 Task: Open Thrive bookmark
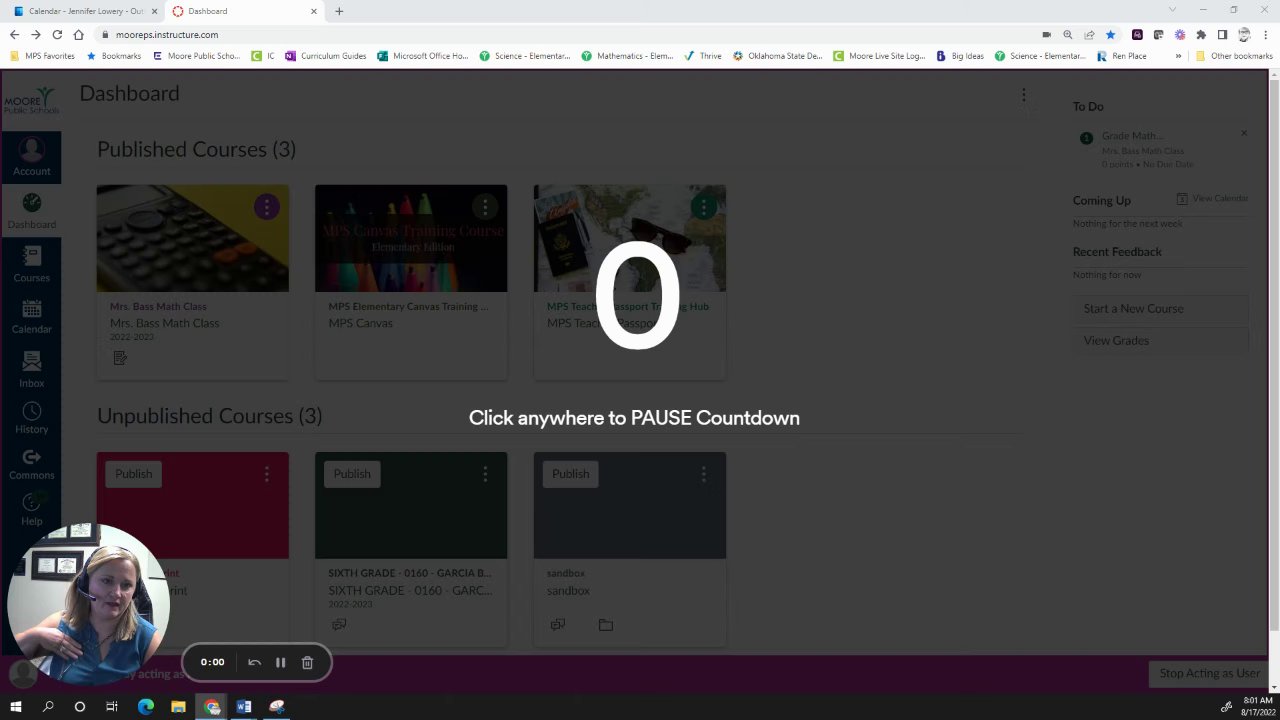(703, 56)
